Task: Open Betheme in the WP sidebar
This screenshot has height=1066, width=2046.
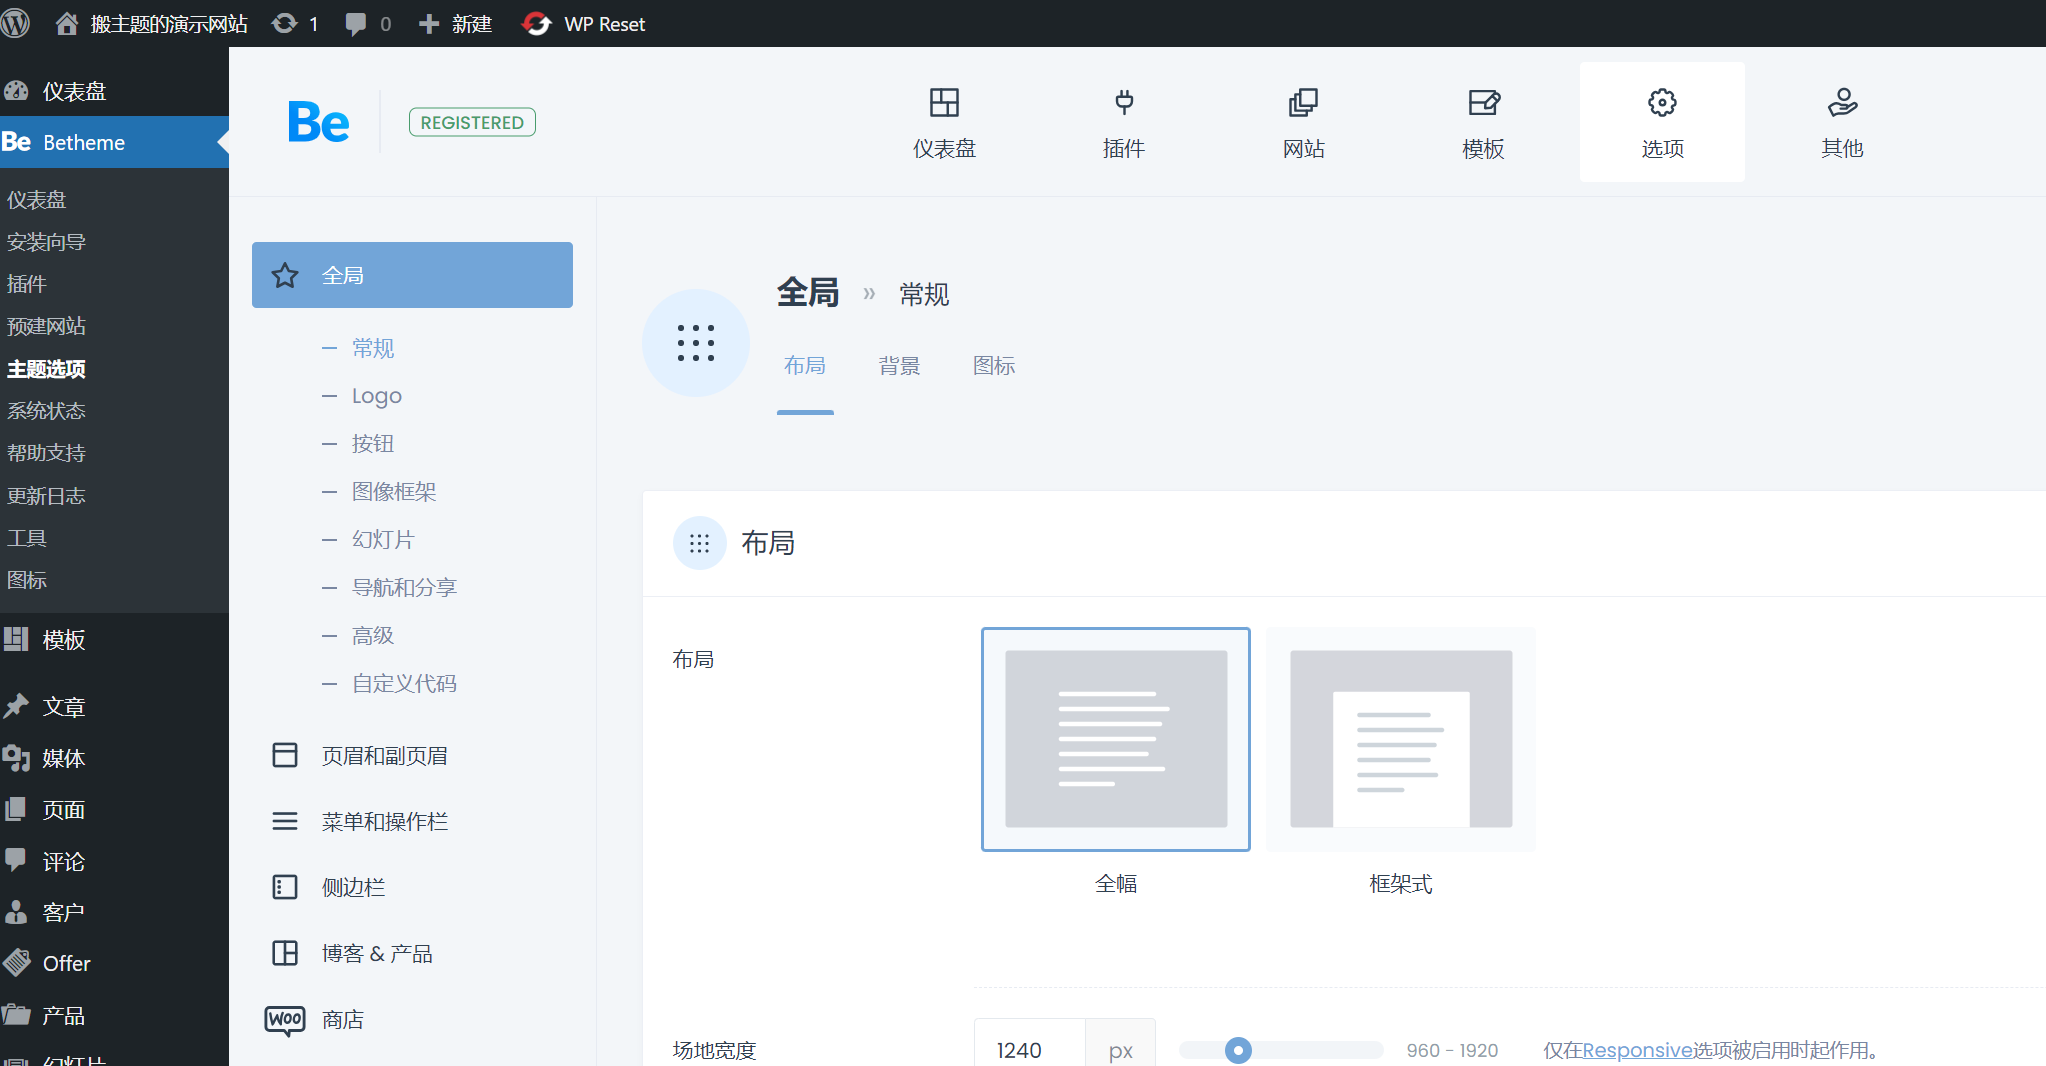Action: coord(114,142)
